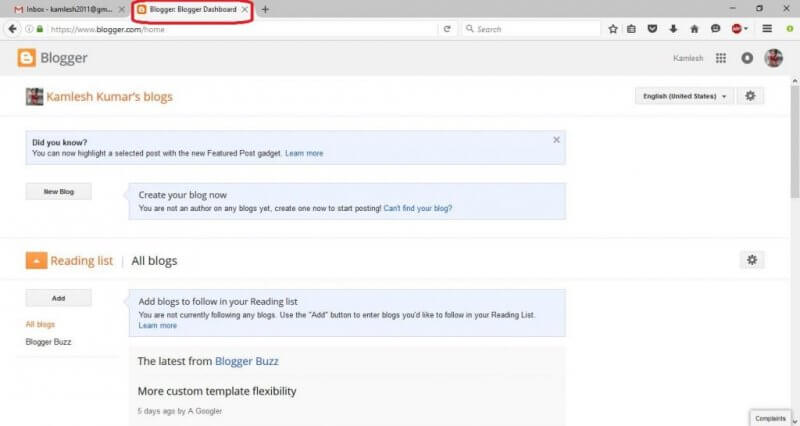Bookmark this page with star icon
The image size is (800, 426).
[x=613, y=29]
